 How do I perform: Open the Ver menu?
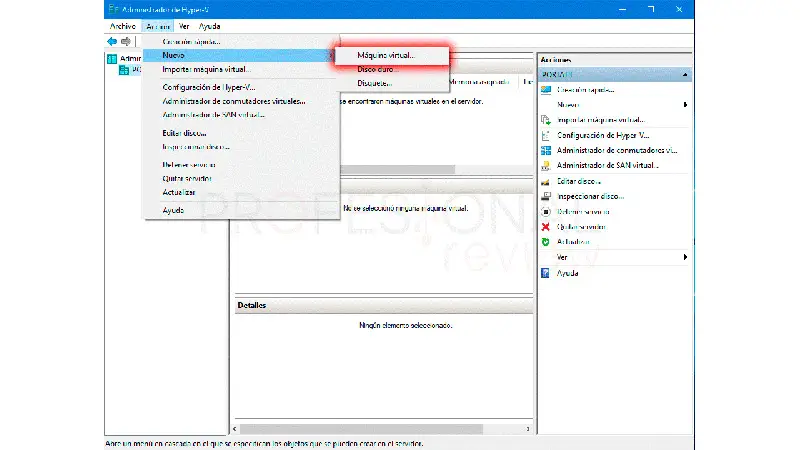pyautogui.click(x=184, y=26)
